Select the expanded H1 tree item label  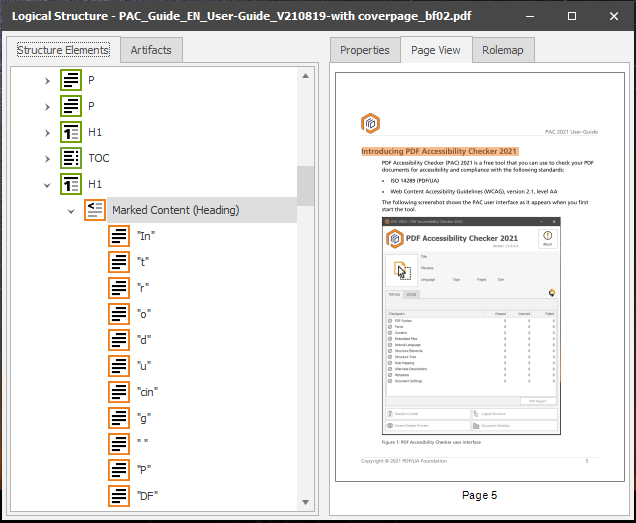95,184
